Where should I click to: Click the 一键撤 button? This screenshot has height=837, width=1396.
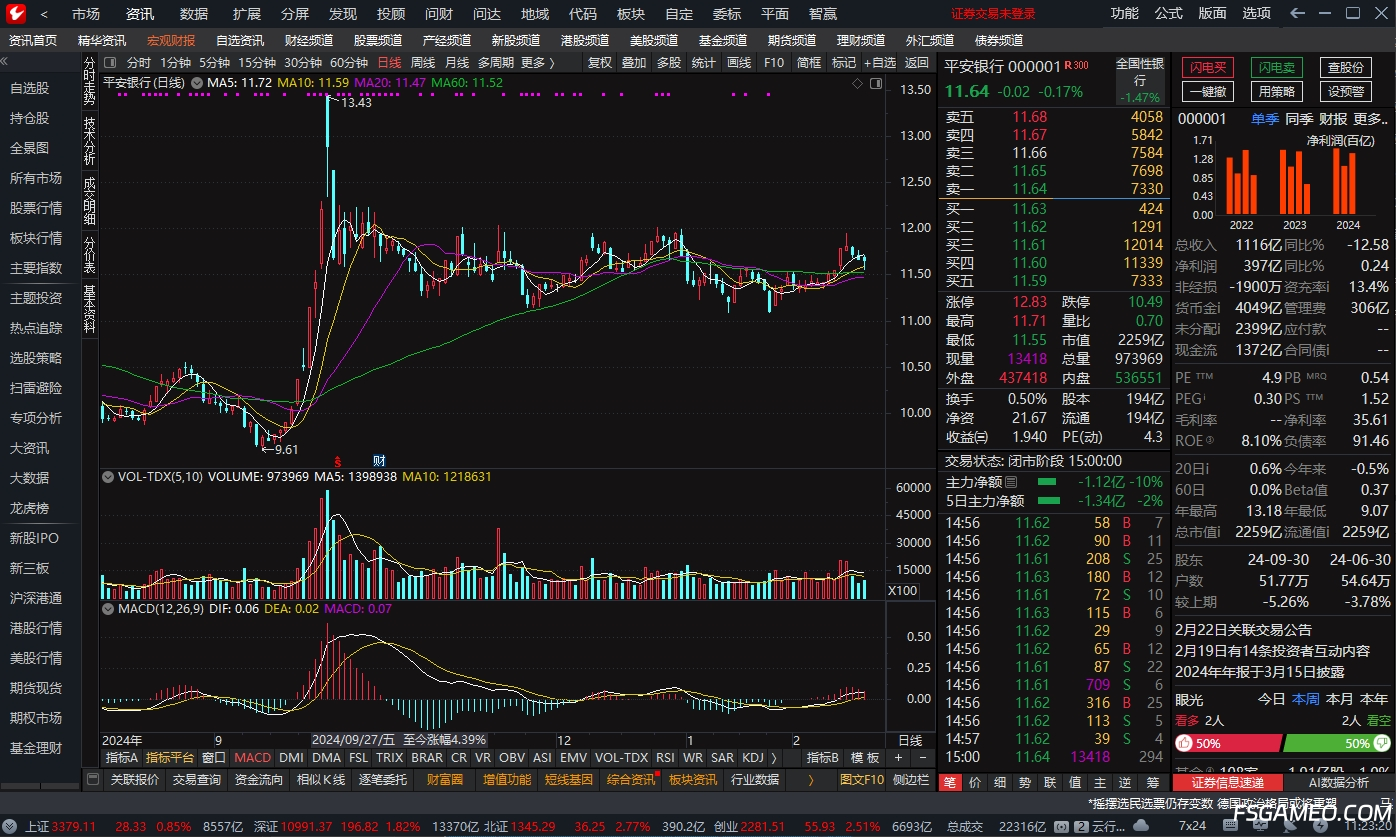[x=1208, y=91]
